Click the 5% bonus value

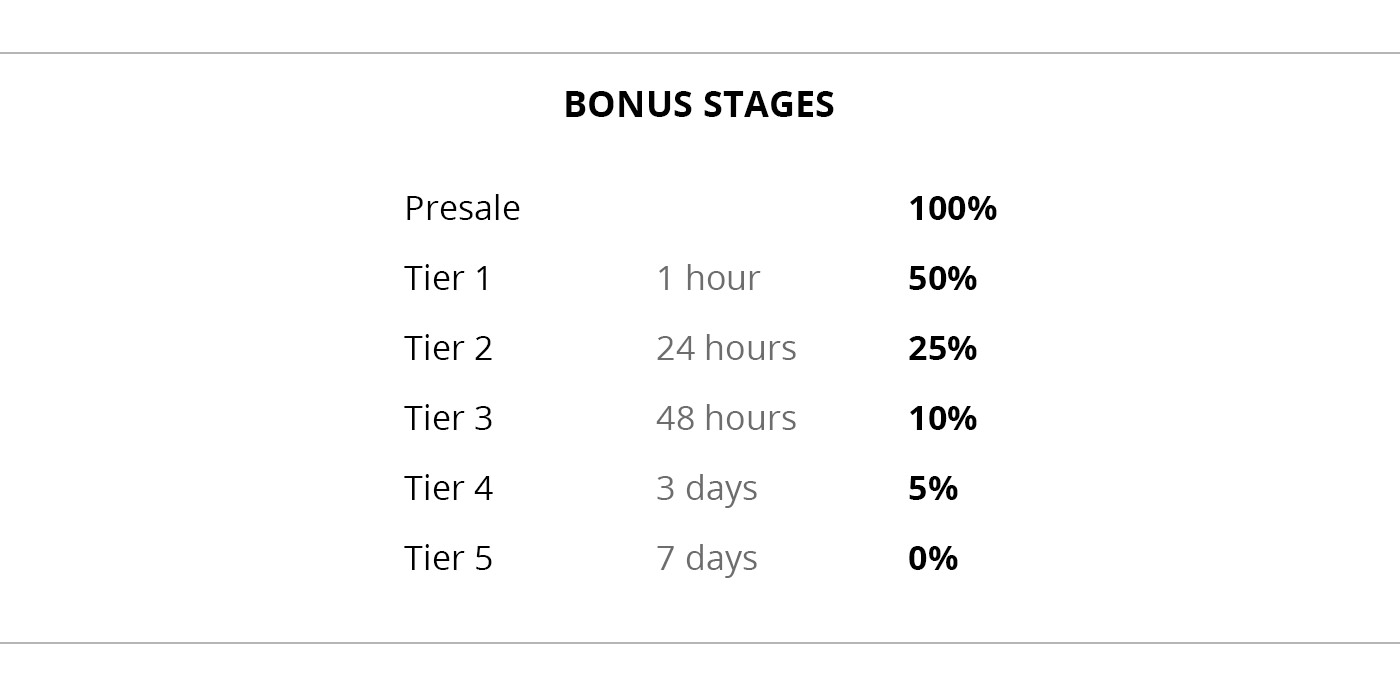click(x=933, y=488)
